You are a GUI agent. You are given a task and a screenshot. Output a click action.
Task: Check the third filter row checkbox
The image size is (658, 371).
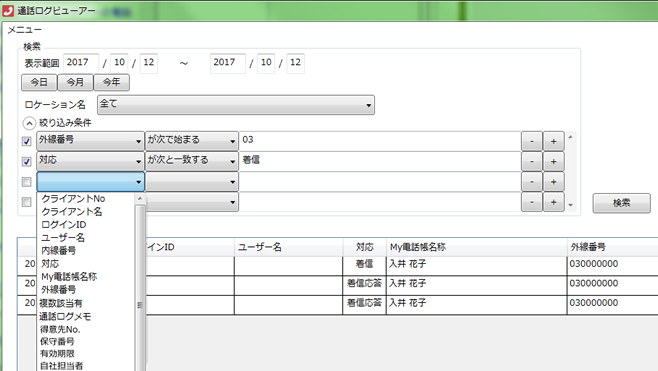26,182
